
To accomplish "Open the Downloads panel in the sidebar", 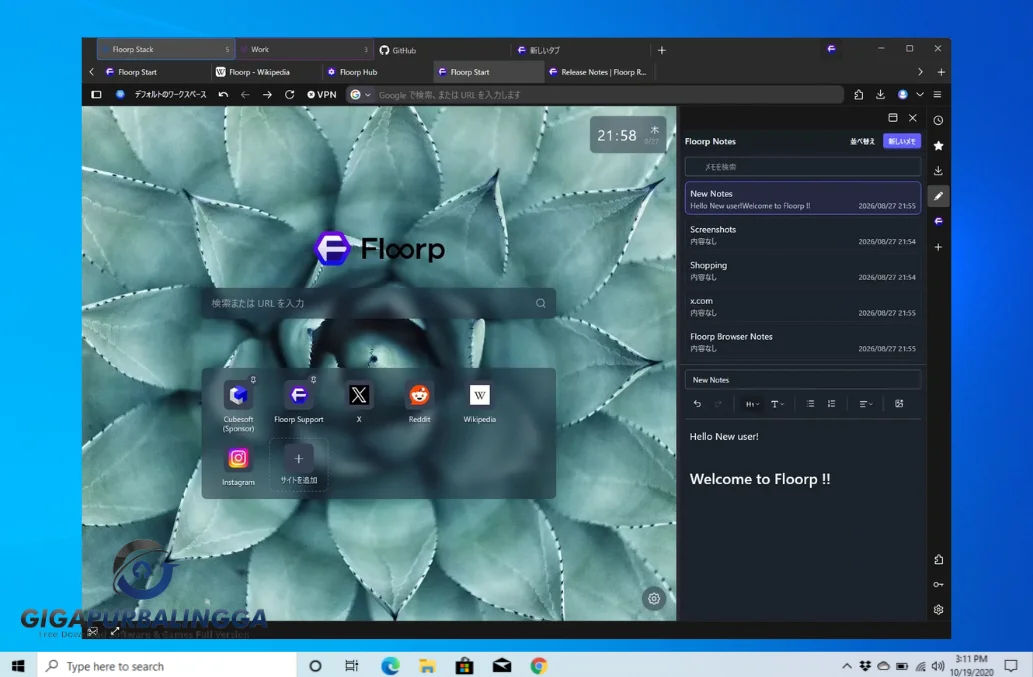I will [x=938, y=171].
